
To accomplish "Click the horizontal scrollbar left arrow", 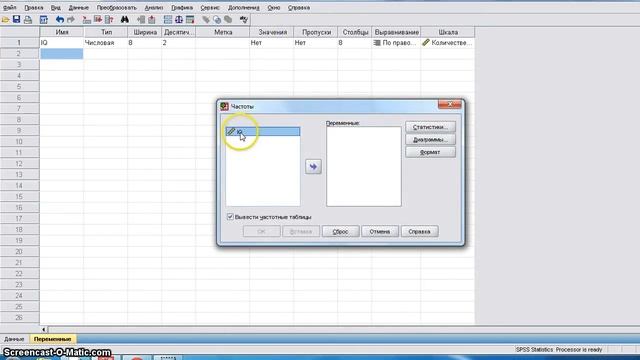I will [x=44, y=329].
